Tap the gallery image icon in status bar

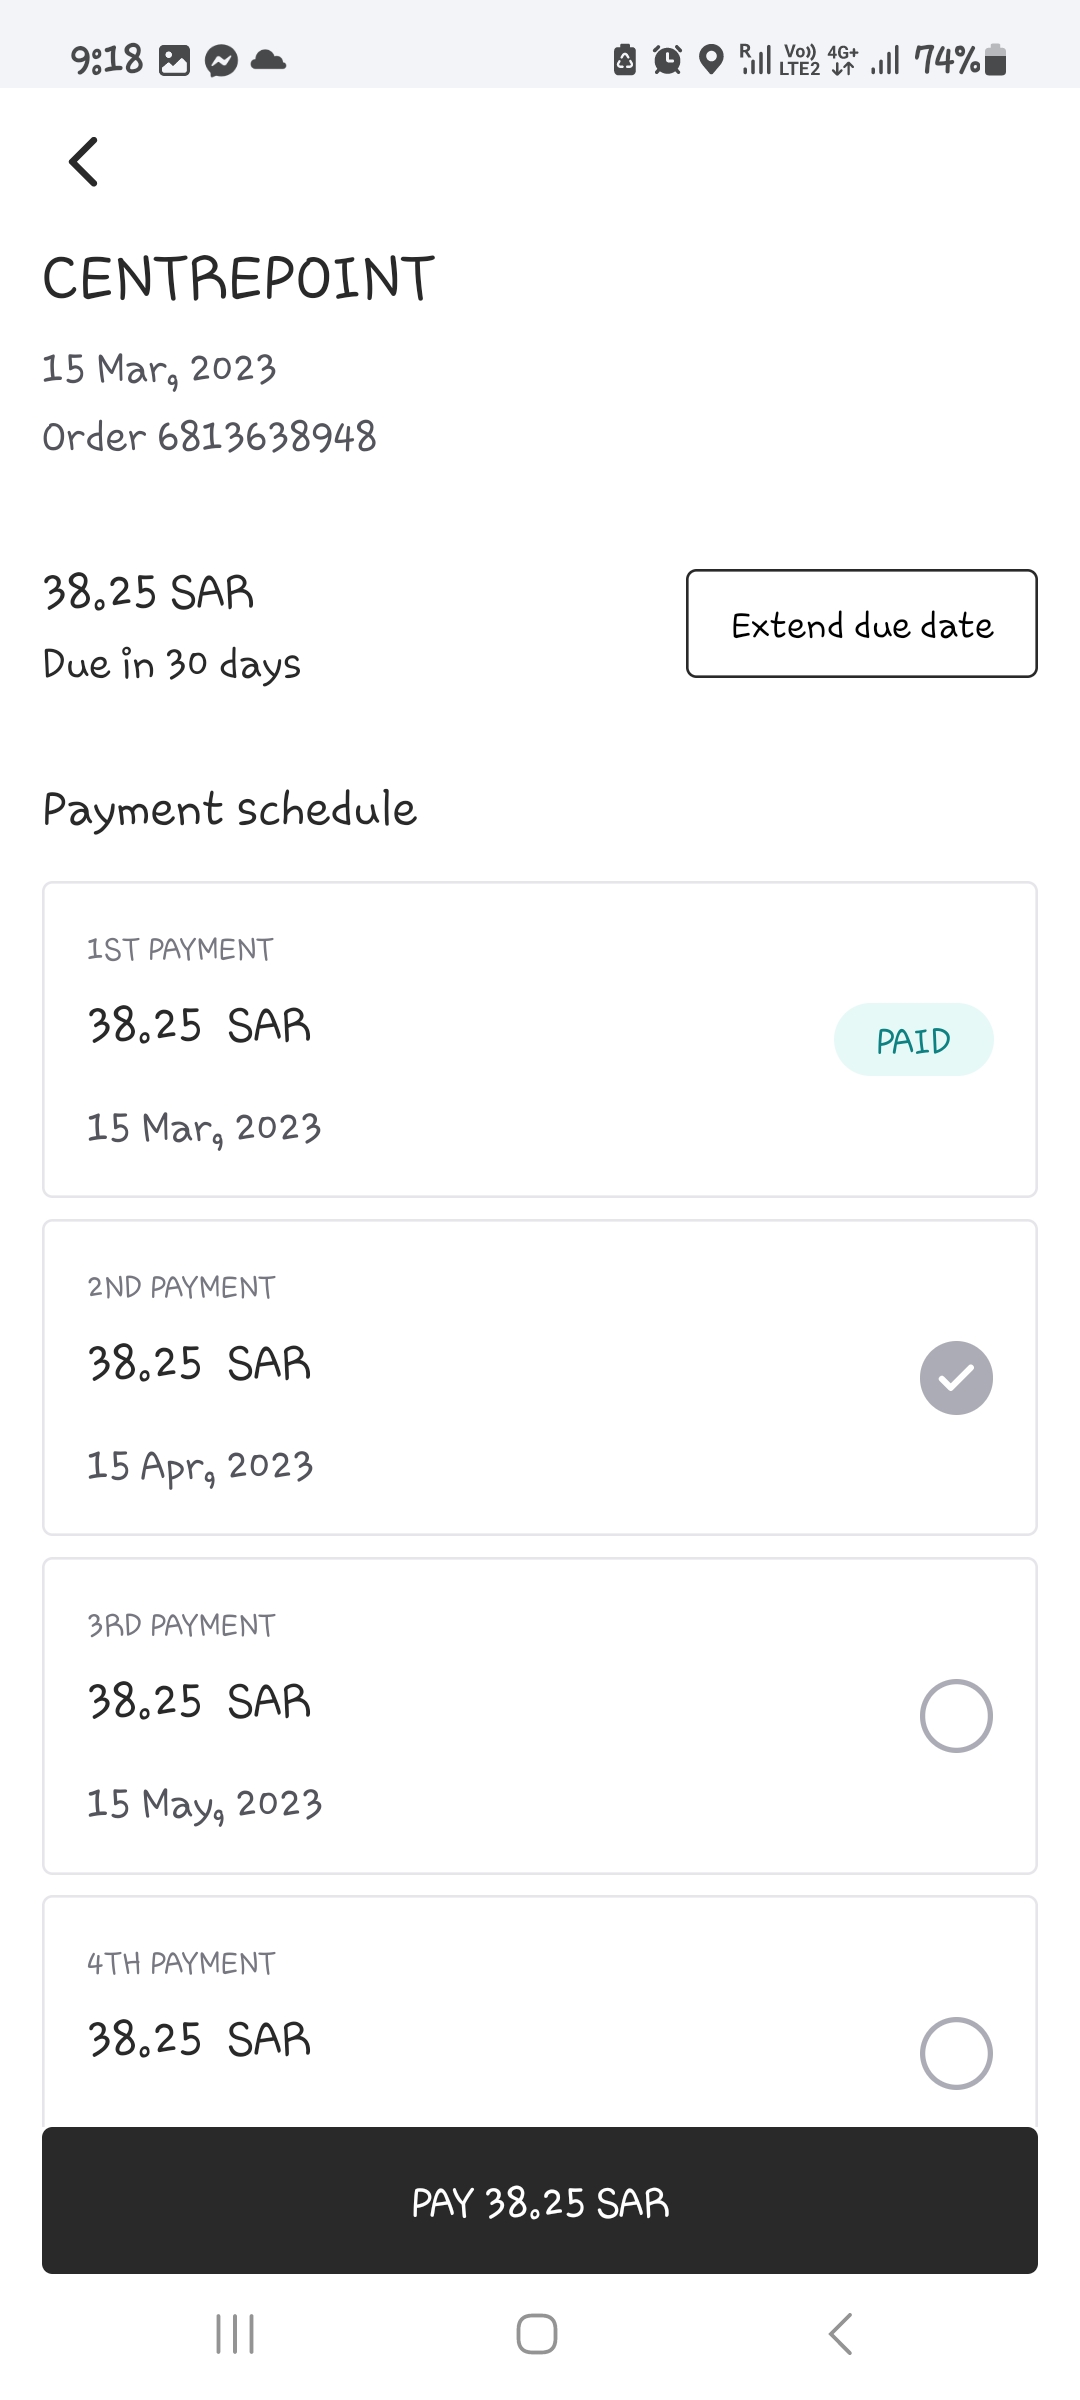[x=174, y=61]
